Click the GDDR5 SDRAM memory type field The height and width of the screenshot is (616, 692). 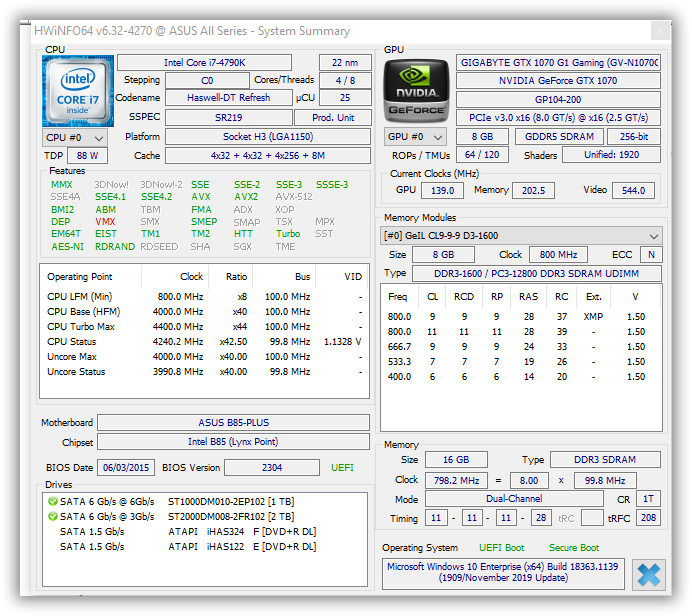559,137
